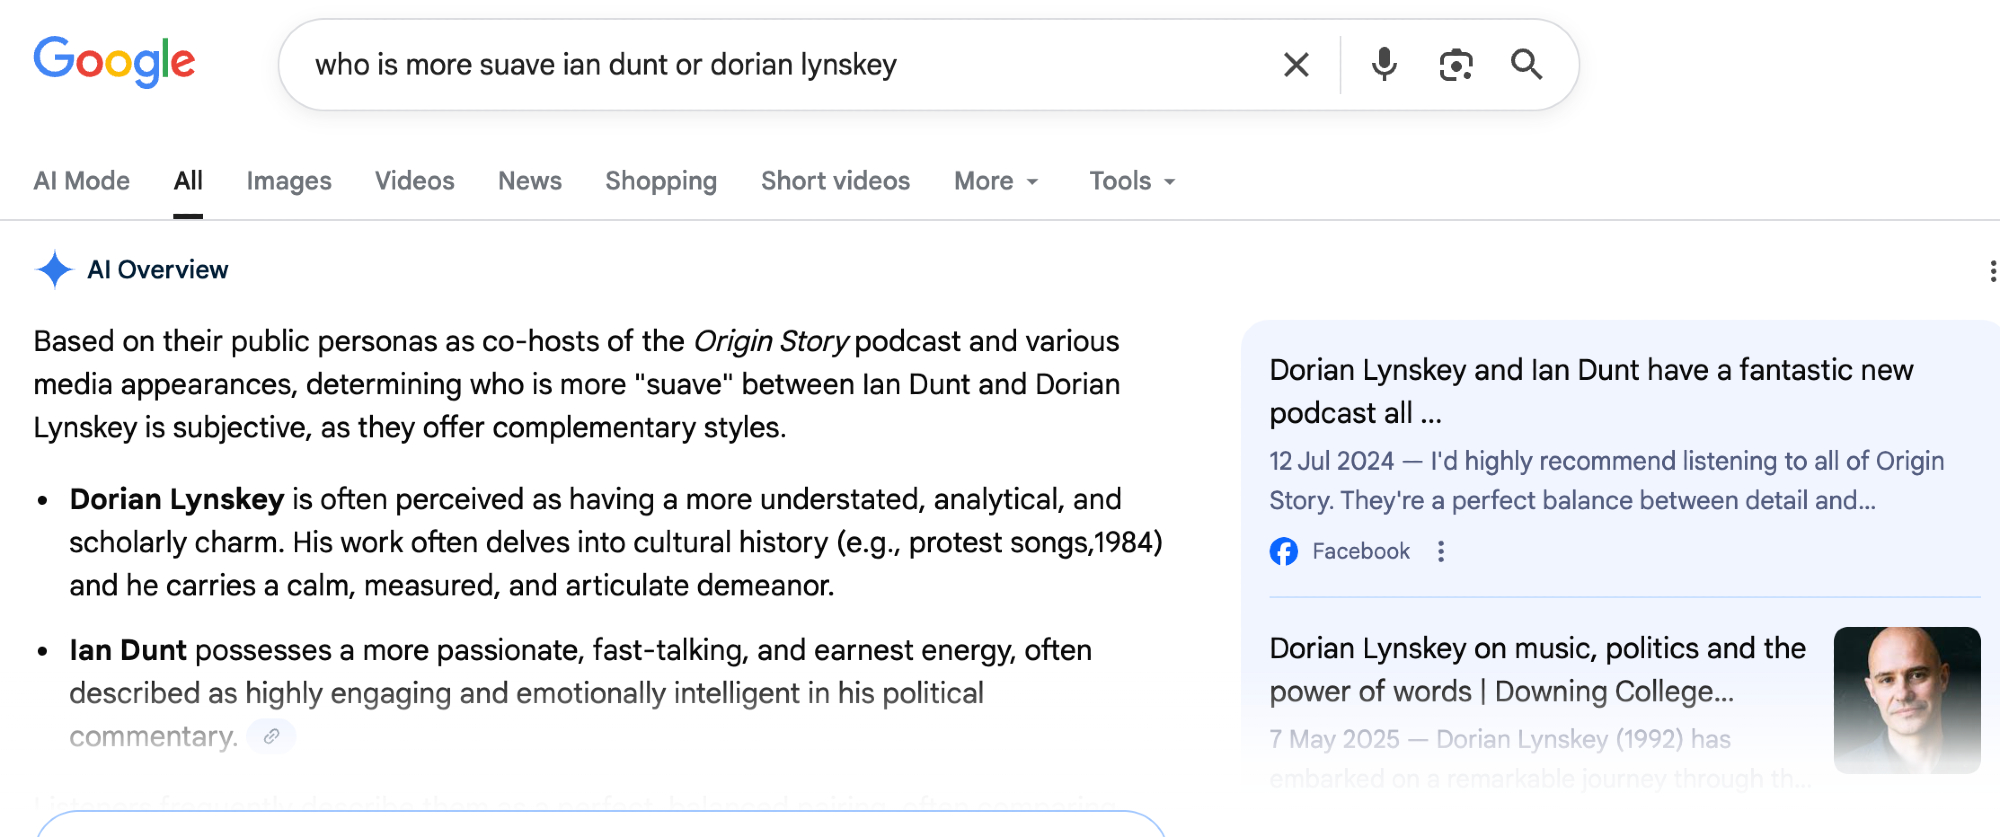
Task: Switch to AI Mode tab
Action: [x=82, y=181]
